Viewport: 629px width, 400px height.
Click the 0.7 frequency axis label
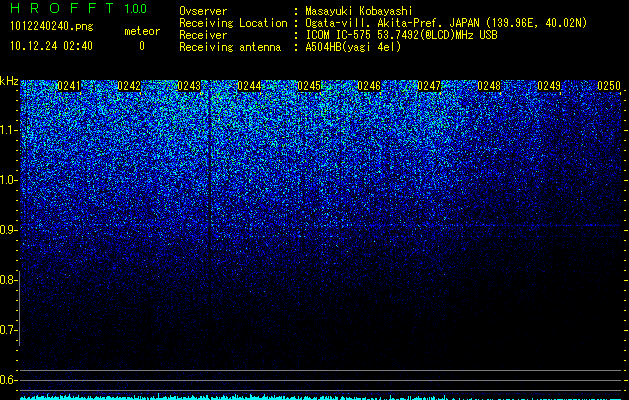coord(8,330)
